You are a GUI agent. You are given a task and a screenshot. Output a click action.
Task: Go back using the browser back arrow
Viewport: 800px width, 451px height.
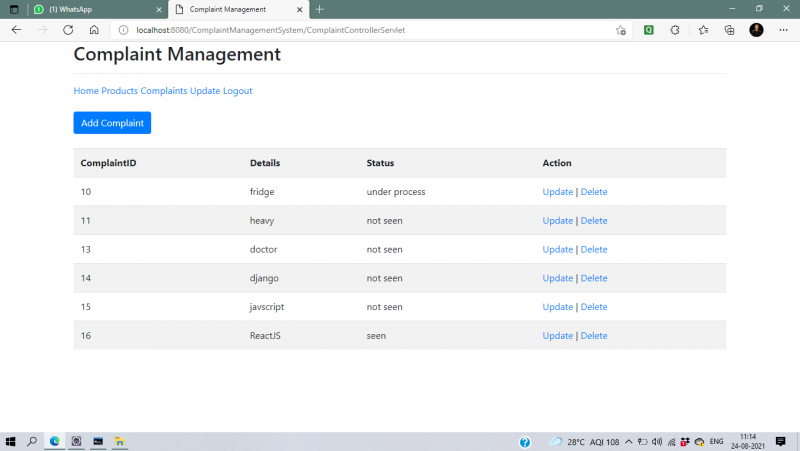pyautogui.click(x=16, y=30)
